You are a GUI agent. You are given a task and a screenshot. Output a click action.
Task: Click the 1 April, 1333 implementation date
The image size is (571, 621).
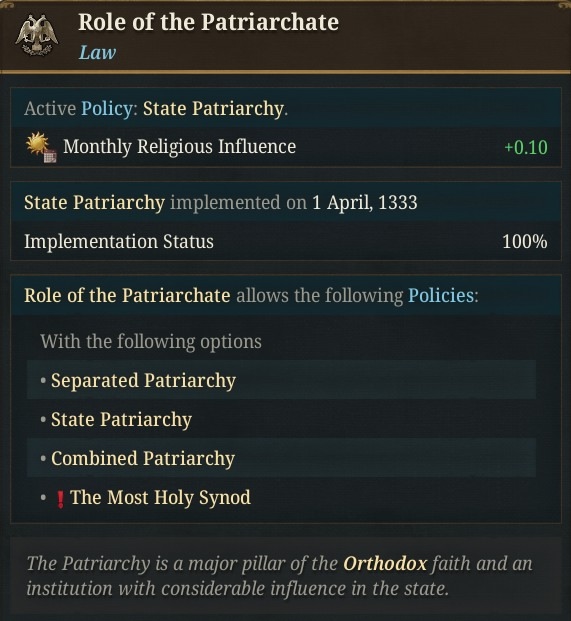[365, 202]
